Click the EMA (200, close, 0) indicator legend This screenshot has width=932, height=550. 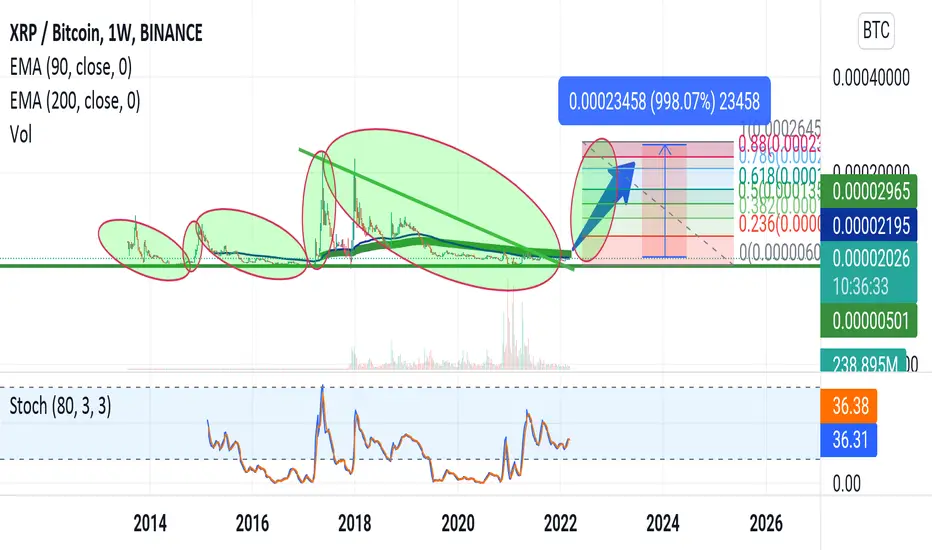pyautogui.click(x=75, y=100)
